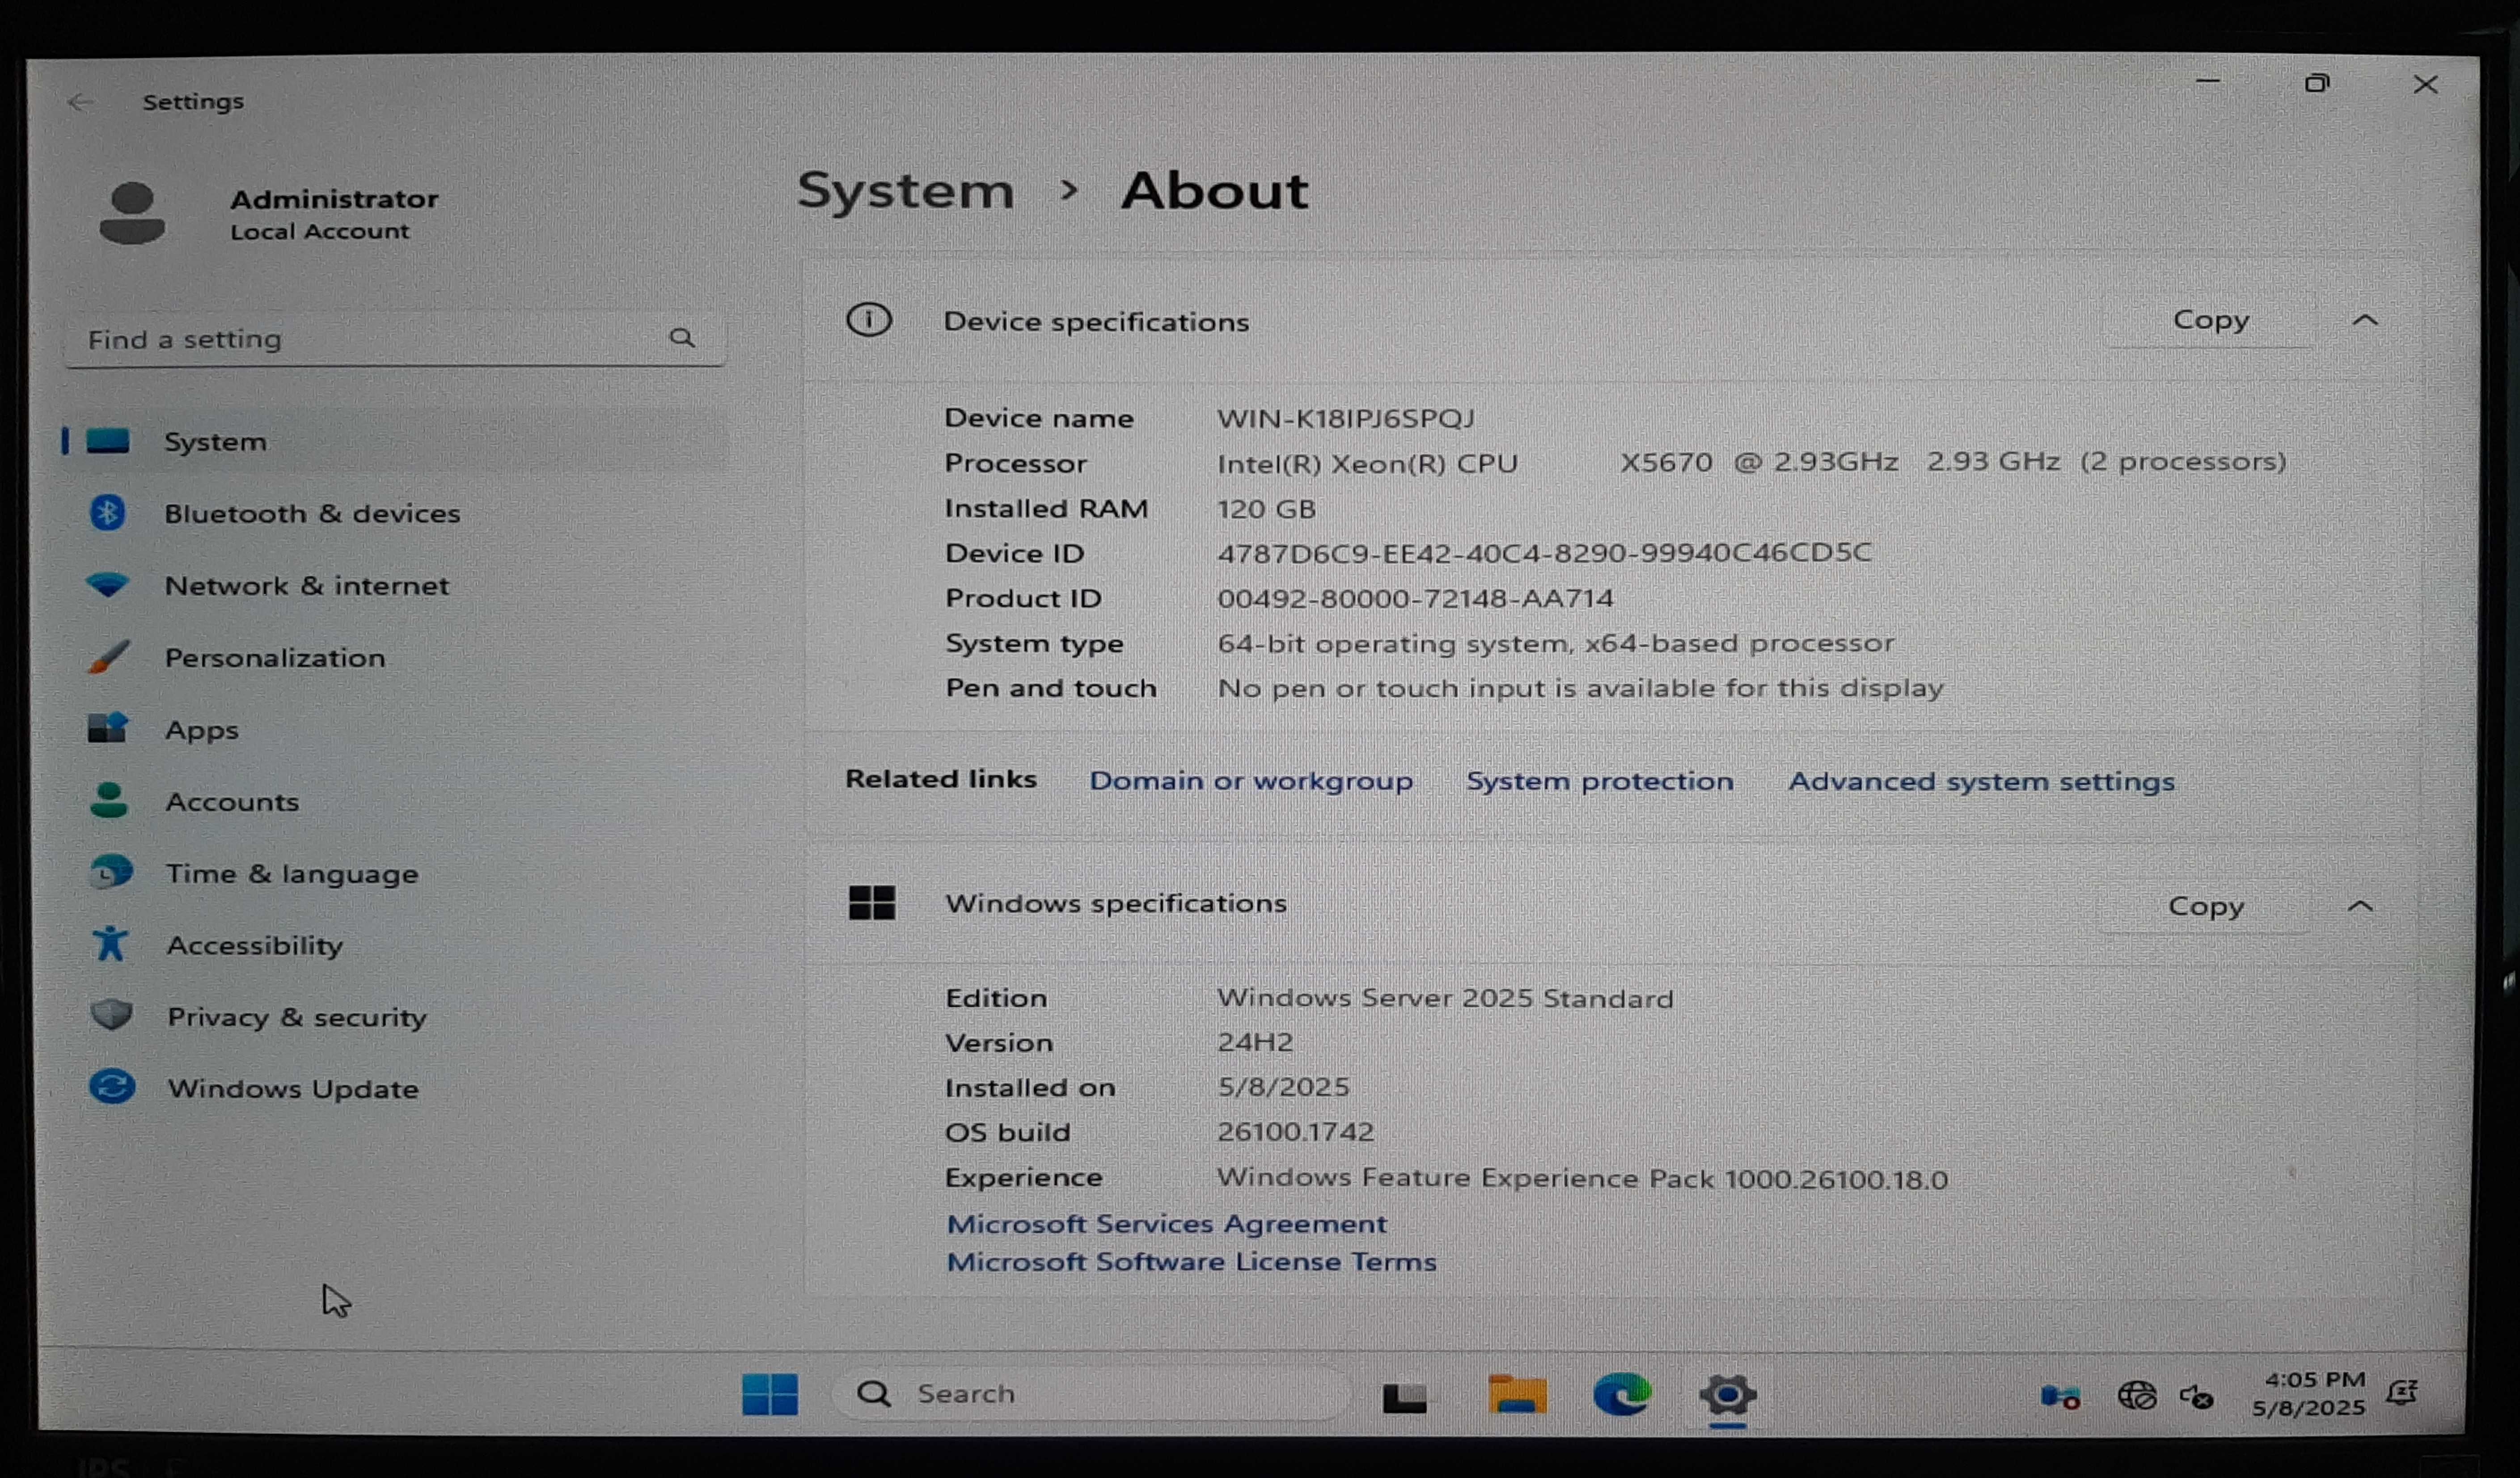Open the Administrator account profile picture
This screenshot has width=2520, height=1478.
pyautogui.click(x=132, y=213)
